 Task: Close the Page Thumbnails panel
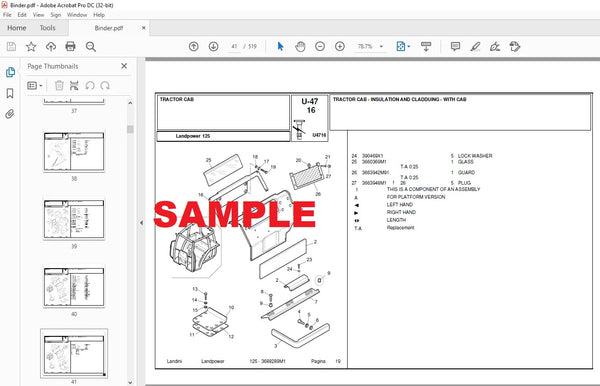point(124,66)
